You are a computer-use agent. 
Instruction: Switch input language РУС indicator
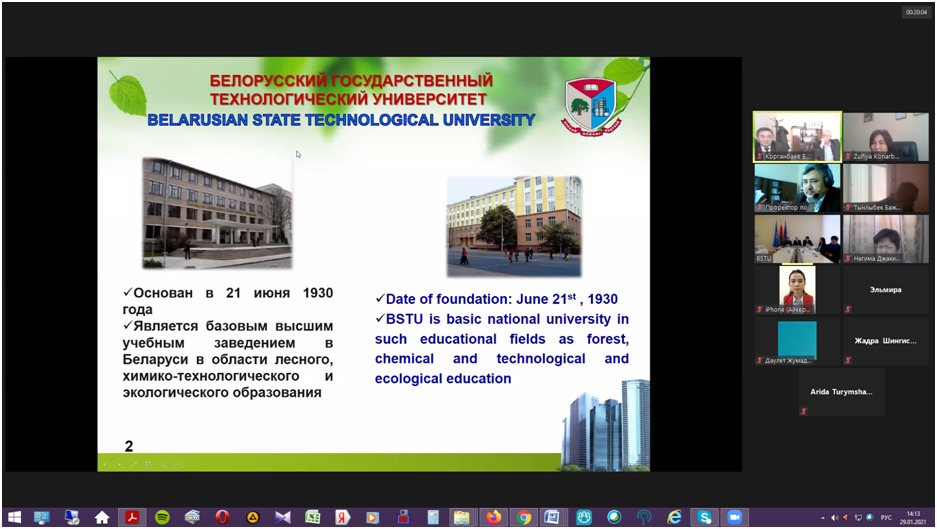886,518
